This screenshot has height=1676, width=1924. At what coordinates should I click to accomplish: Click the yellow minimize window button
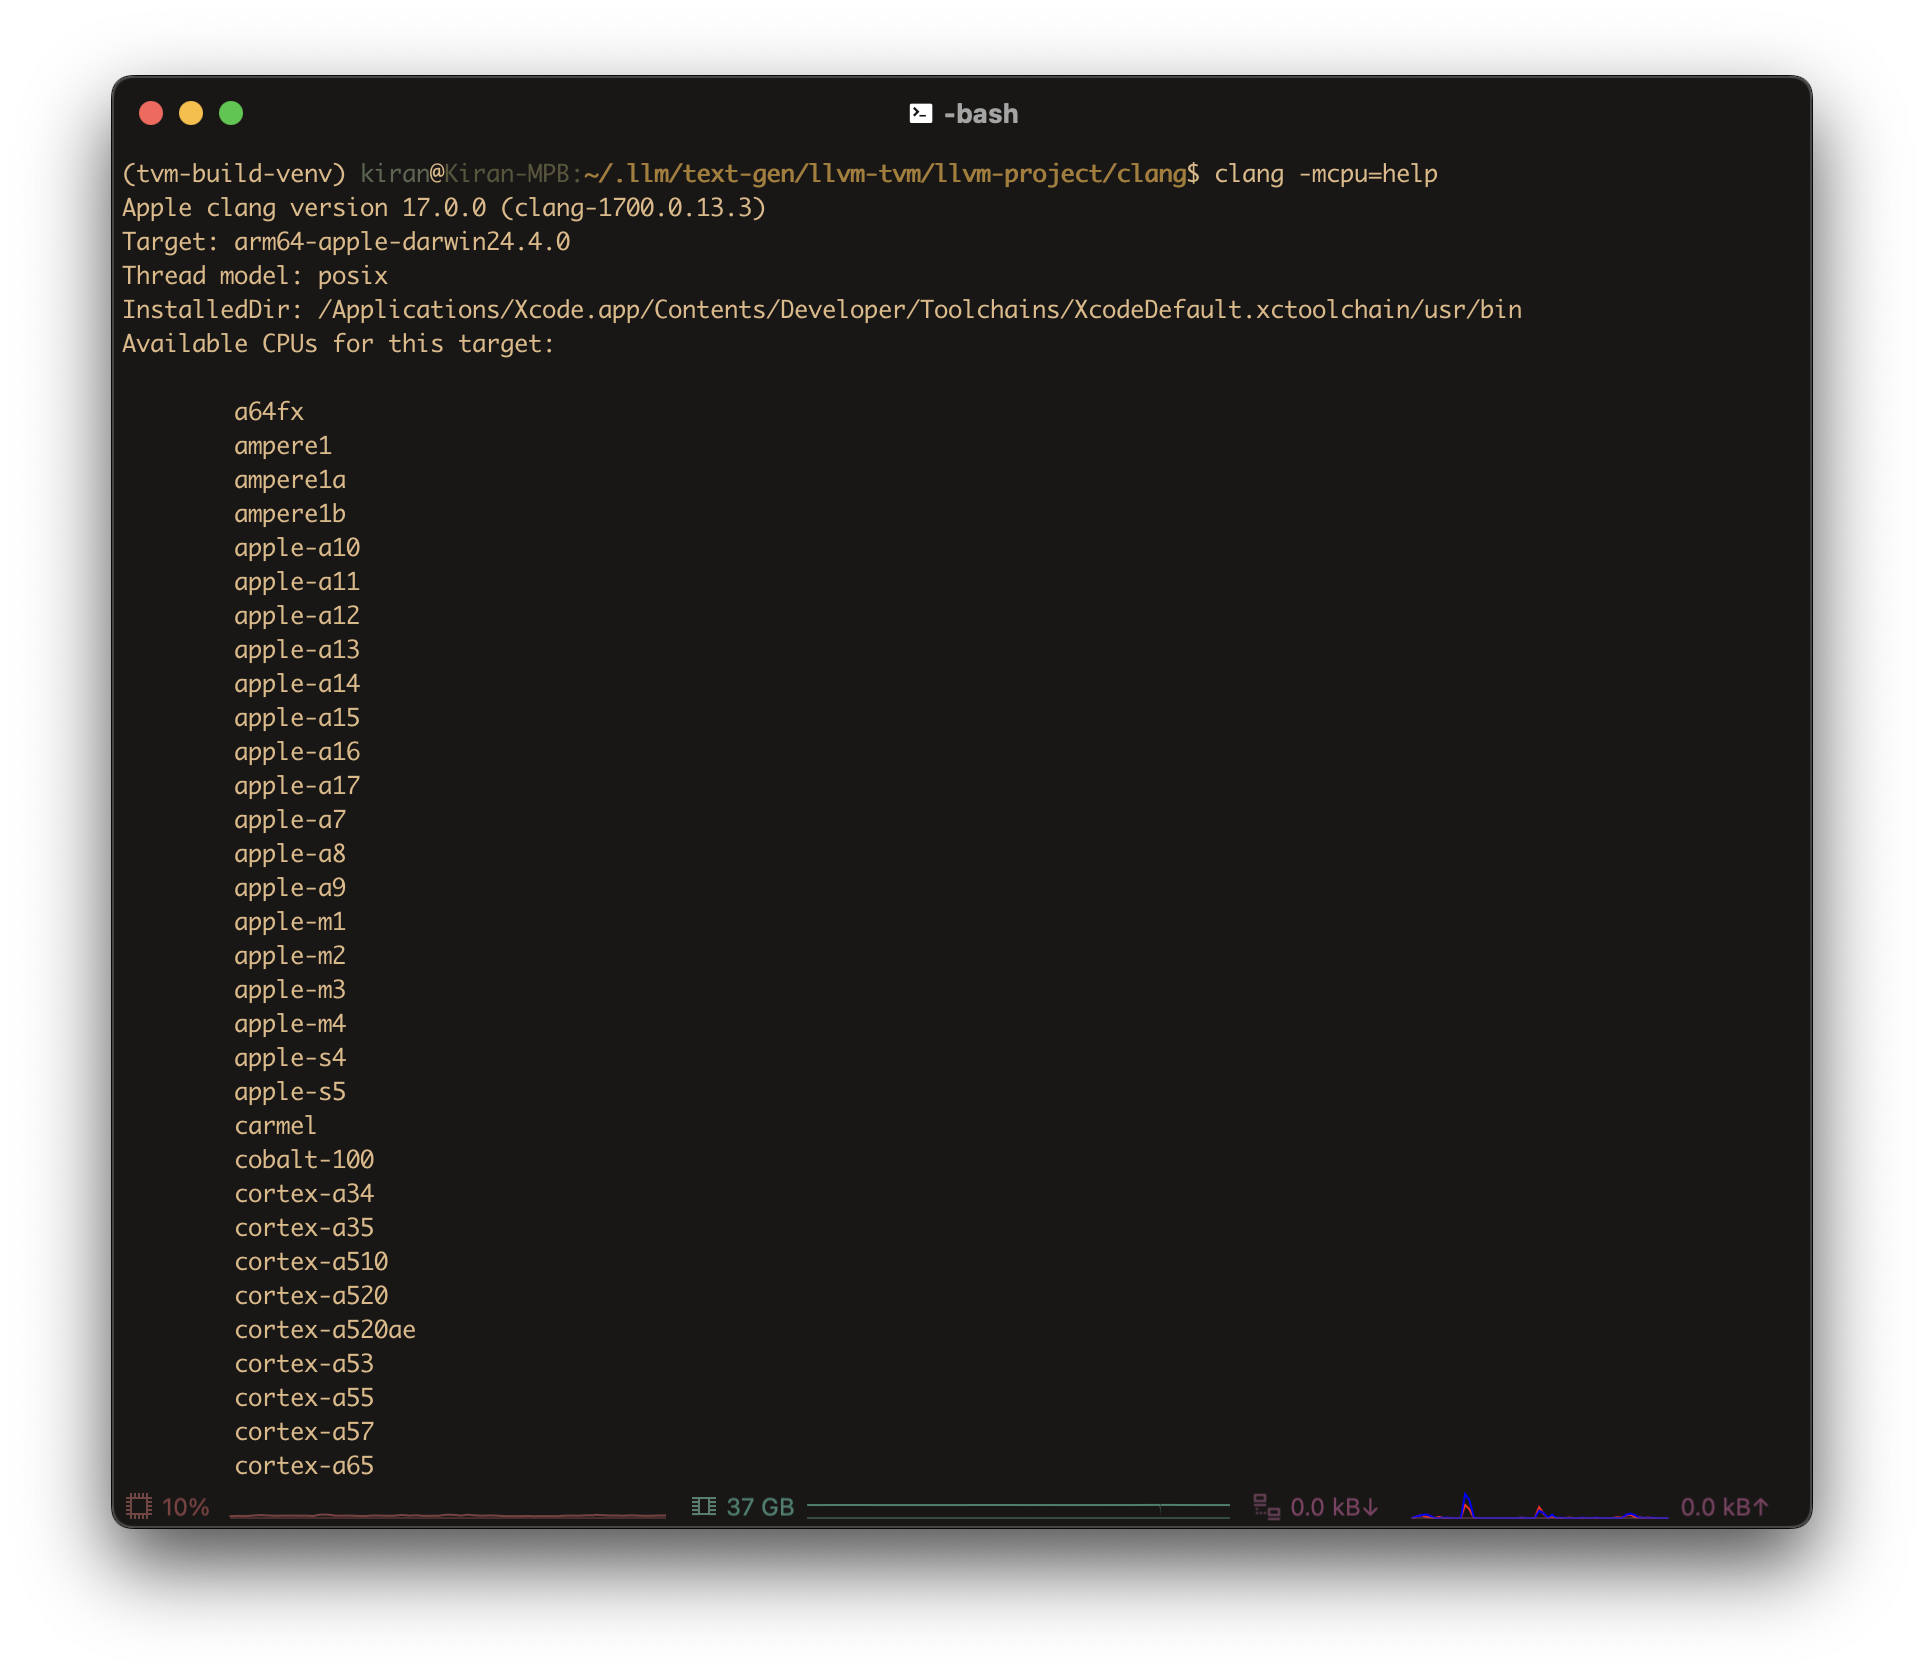(191, 113)
